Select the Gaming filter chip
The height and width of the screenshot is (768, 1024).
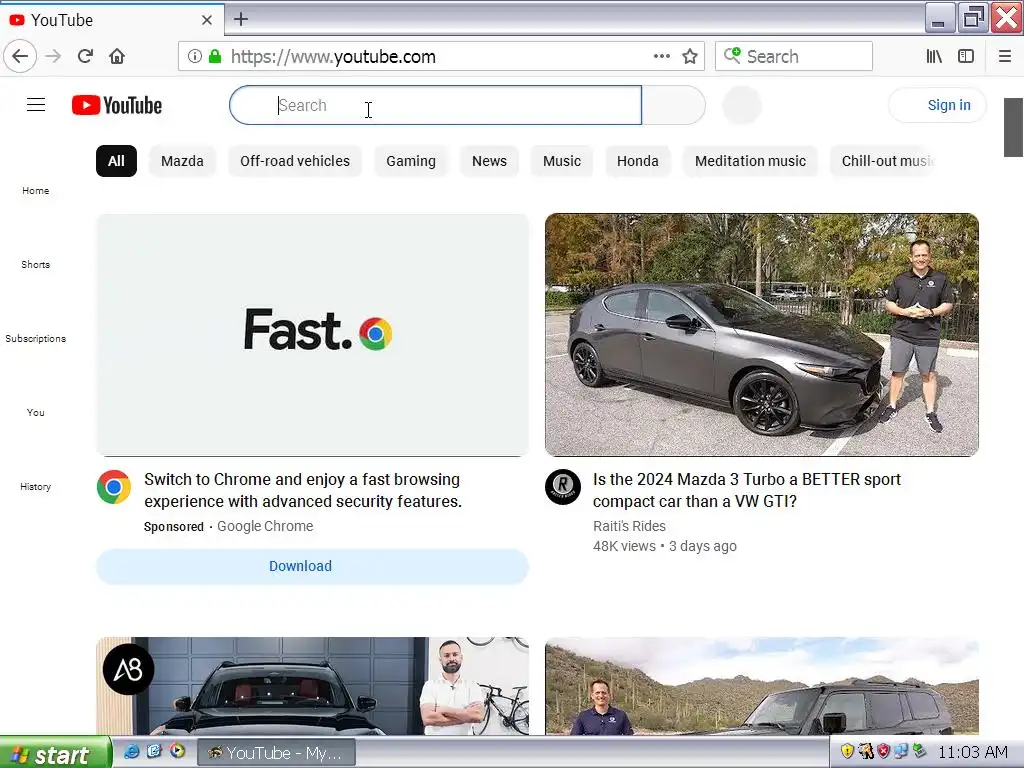(411, 161)
